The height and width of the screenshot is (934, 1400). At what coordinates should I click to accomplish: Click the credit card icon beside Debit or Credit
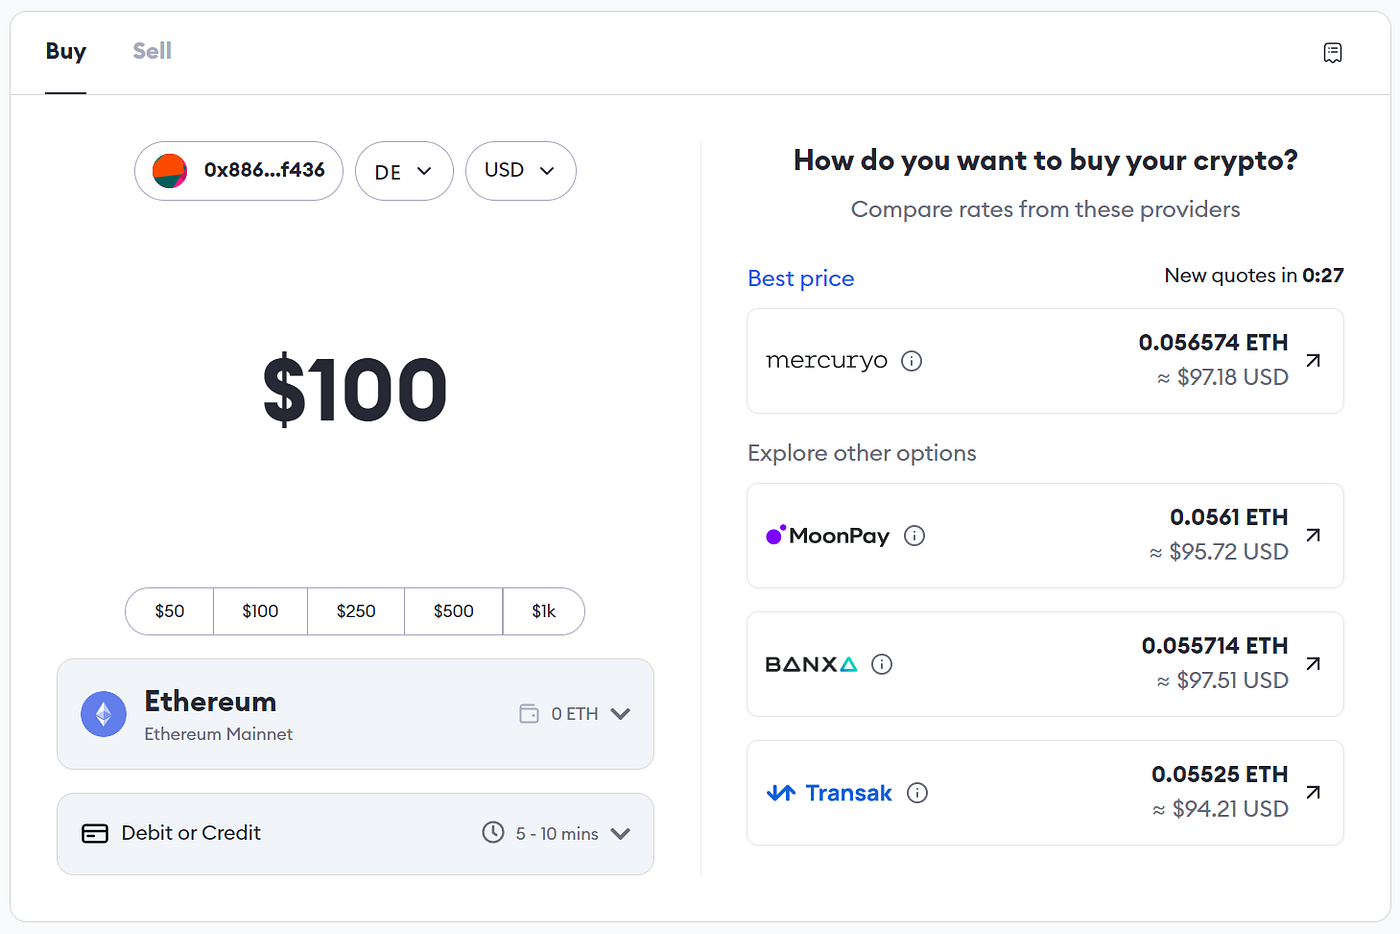coord(95,834)
